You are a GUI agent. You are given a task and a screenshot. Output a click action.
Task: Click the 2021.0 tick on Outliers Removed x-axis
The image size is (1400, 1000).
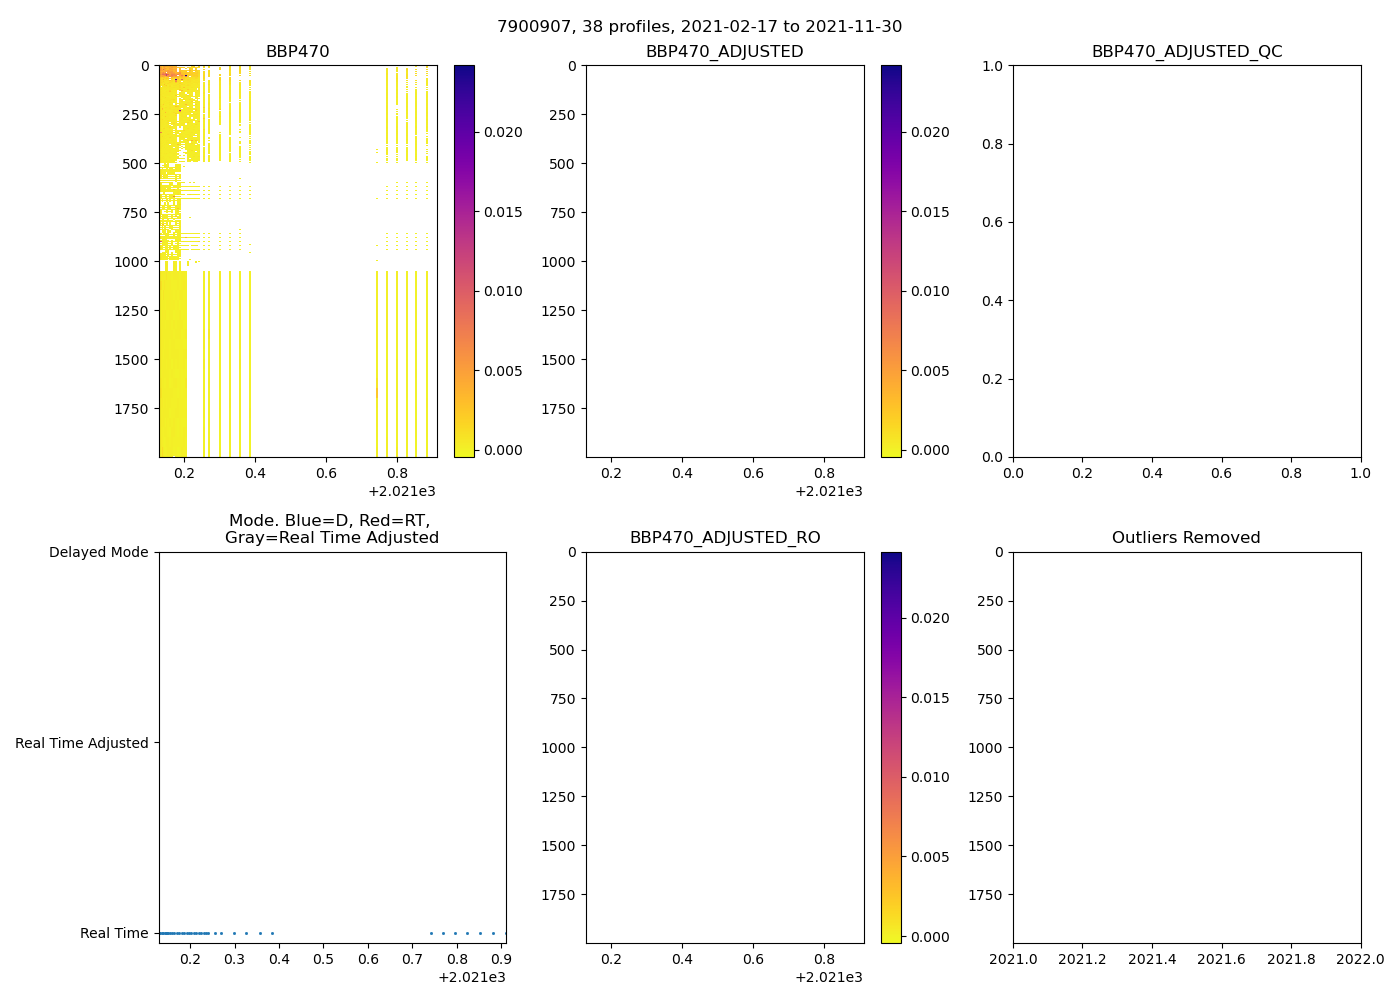(x=1013, y=959)
